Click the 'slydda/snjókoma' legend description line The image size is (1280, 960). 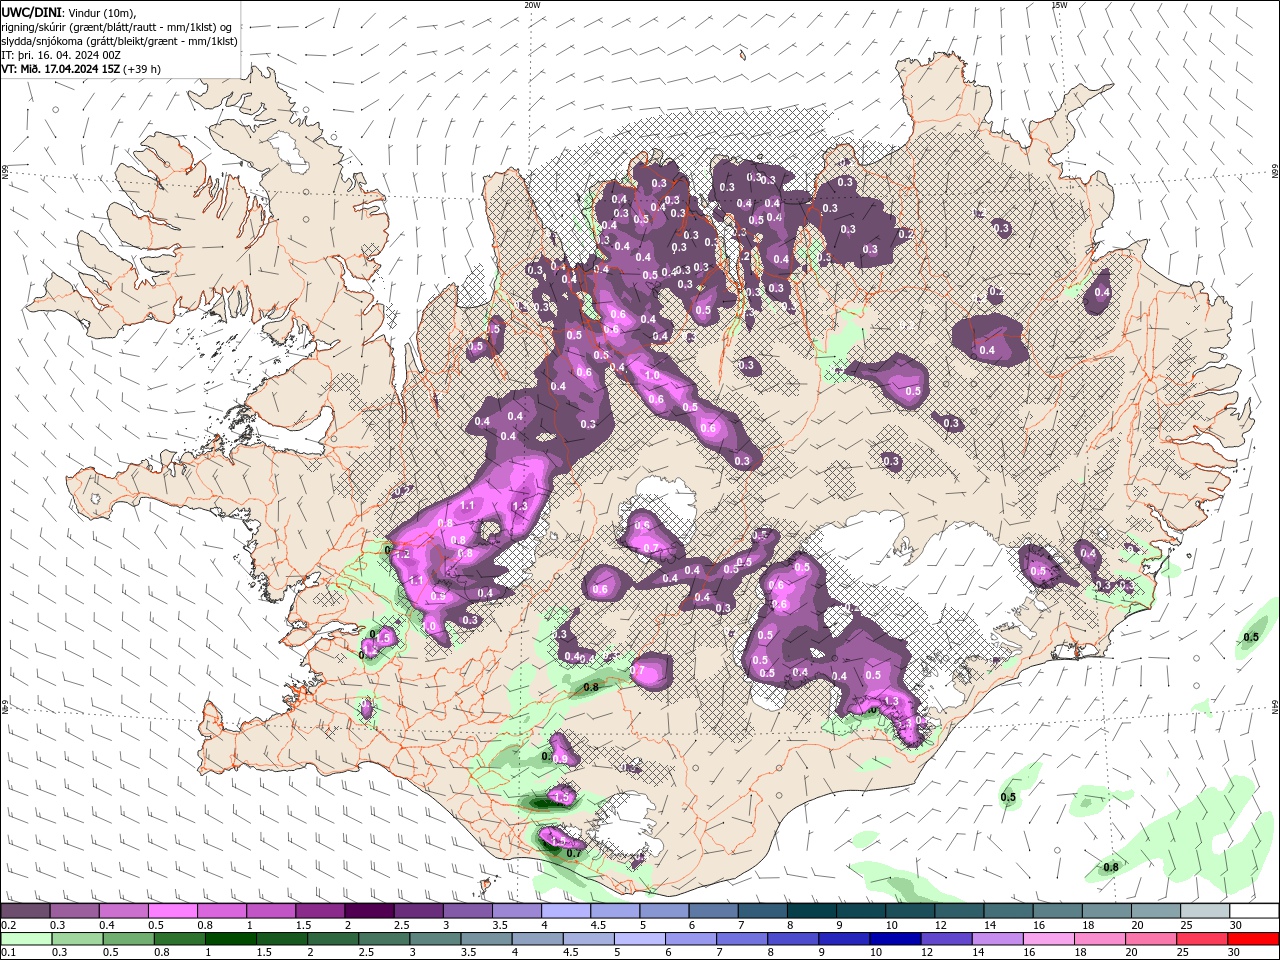120,41
